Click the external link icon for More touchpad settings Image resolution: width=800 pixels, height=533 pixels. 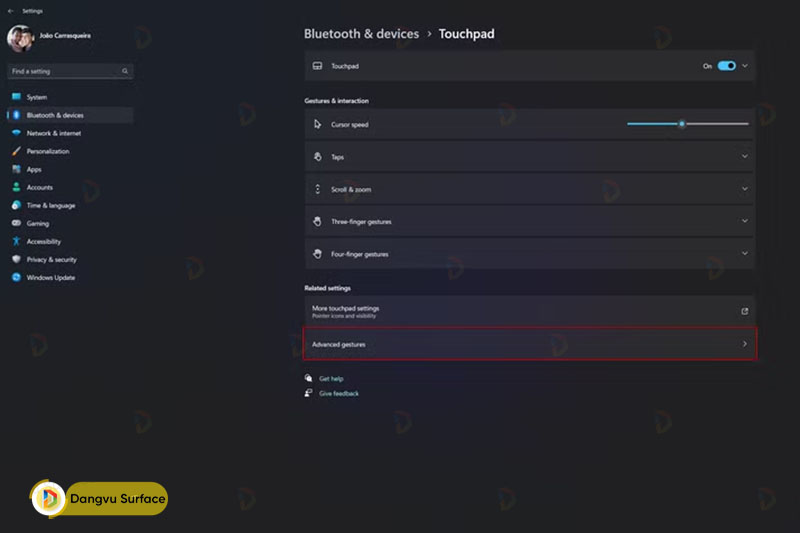(x=744, y=311)
